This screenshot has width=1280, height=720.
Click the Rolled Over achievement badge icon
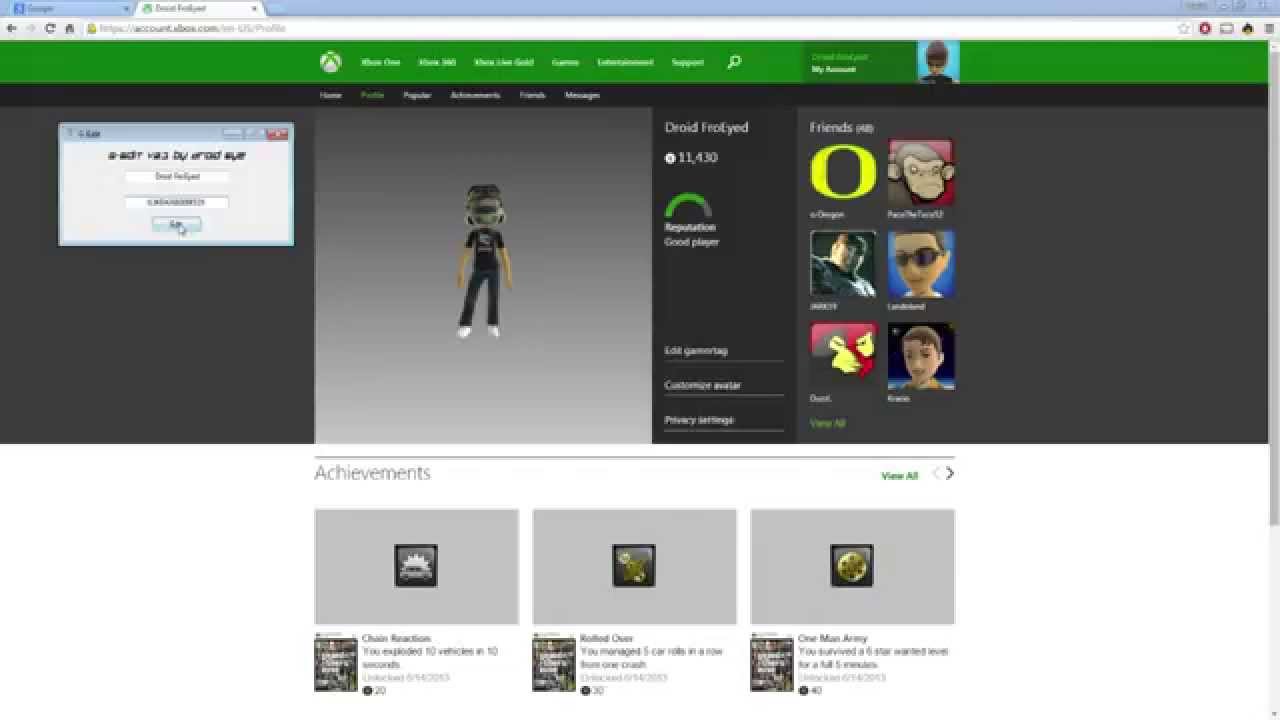pyautogui.click(x=634, y=566)
